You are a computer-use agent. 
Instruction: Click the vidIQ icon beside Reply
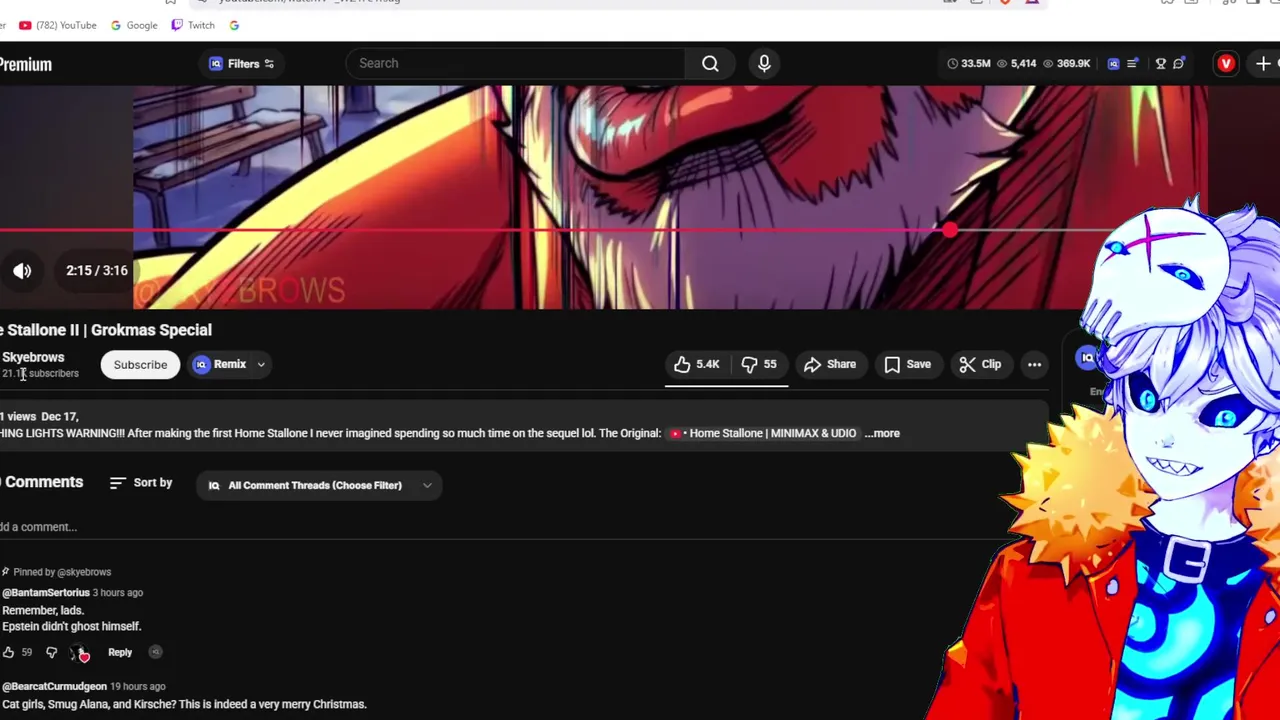(x=155, y=652)
